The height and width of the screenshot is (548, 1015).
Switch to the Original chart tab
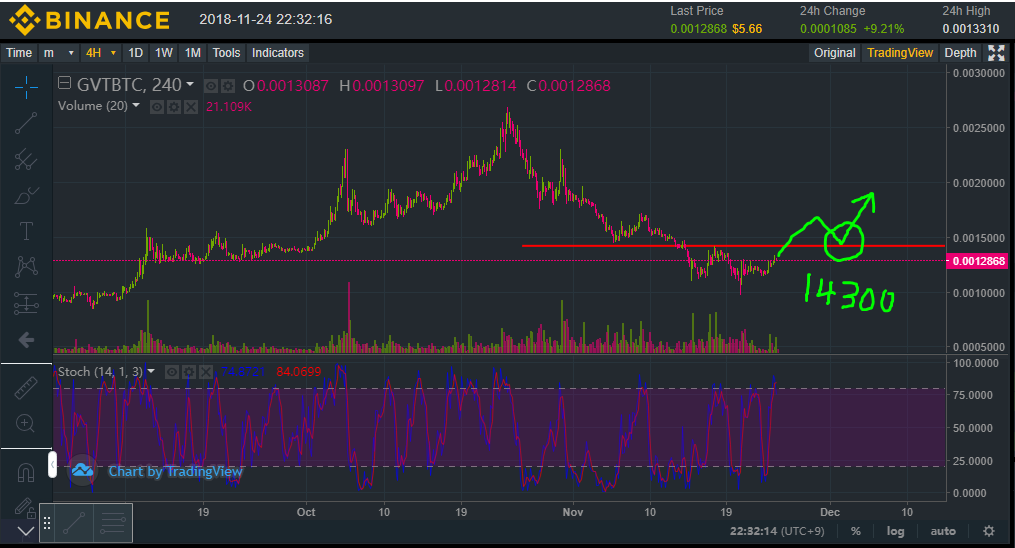click(834, 53)
